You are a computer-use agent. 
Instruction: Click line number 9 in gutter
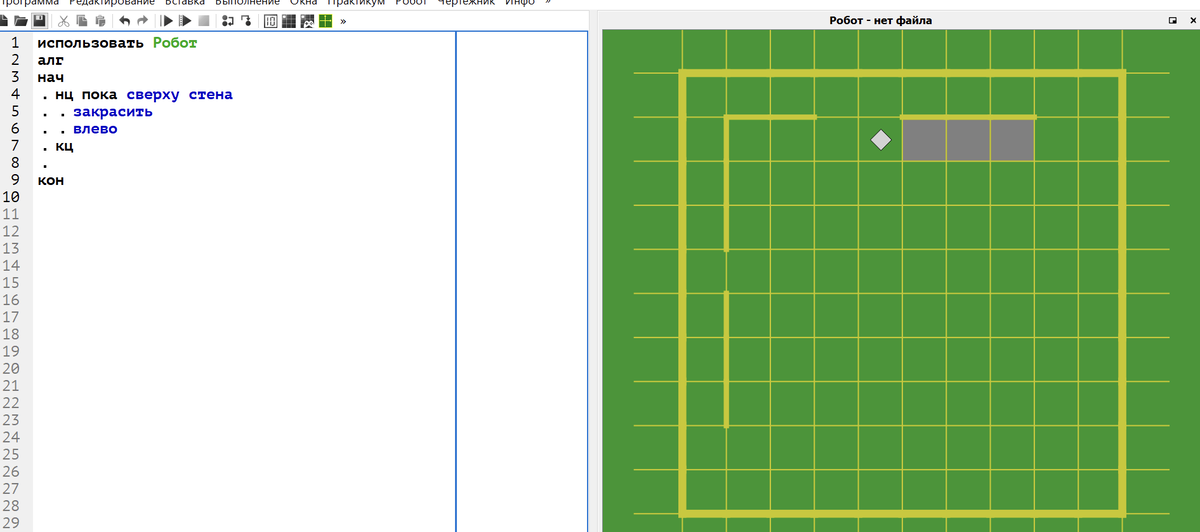(15, 181)
